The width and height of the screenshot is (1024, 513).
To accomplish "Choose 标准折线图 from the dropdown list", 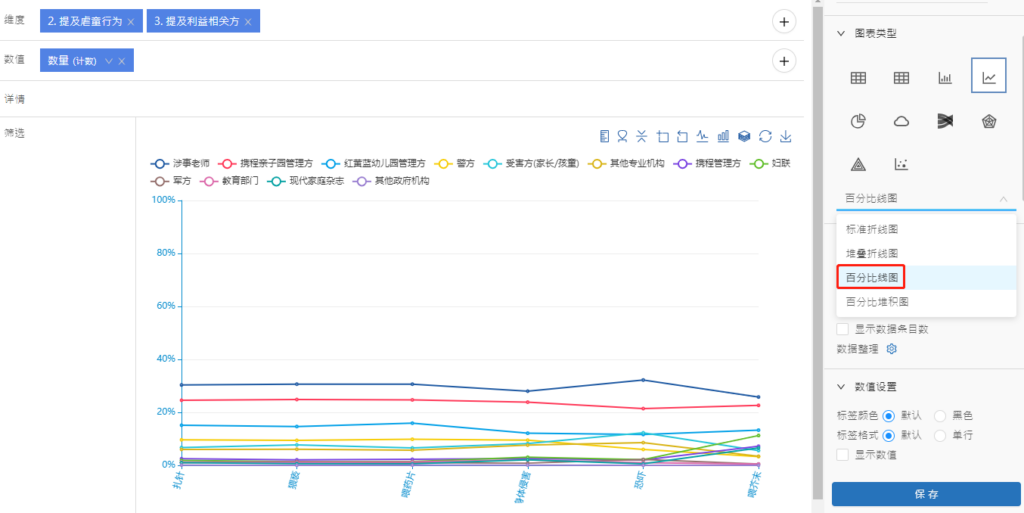I will point(871,229).
